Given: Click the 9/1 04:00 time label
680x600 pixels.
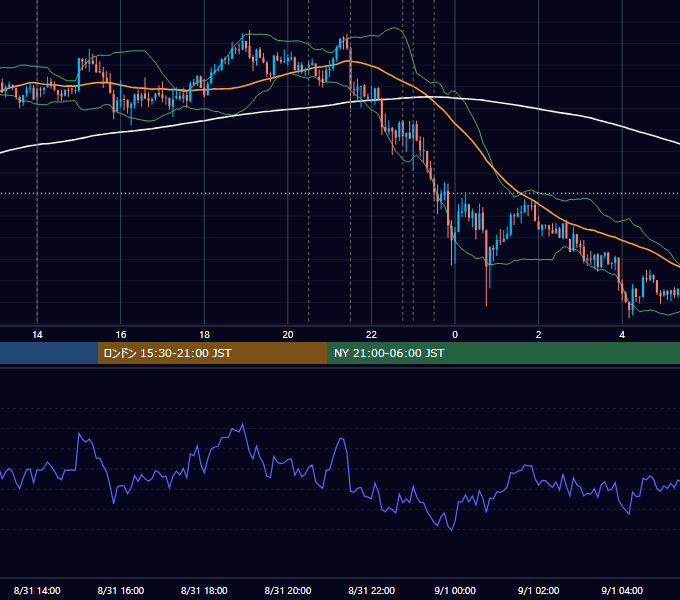Looking at the screenshot, I should click(622, 590).
